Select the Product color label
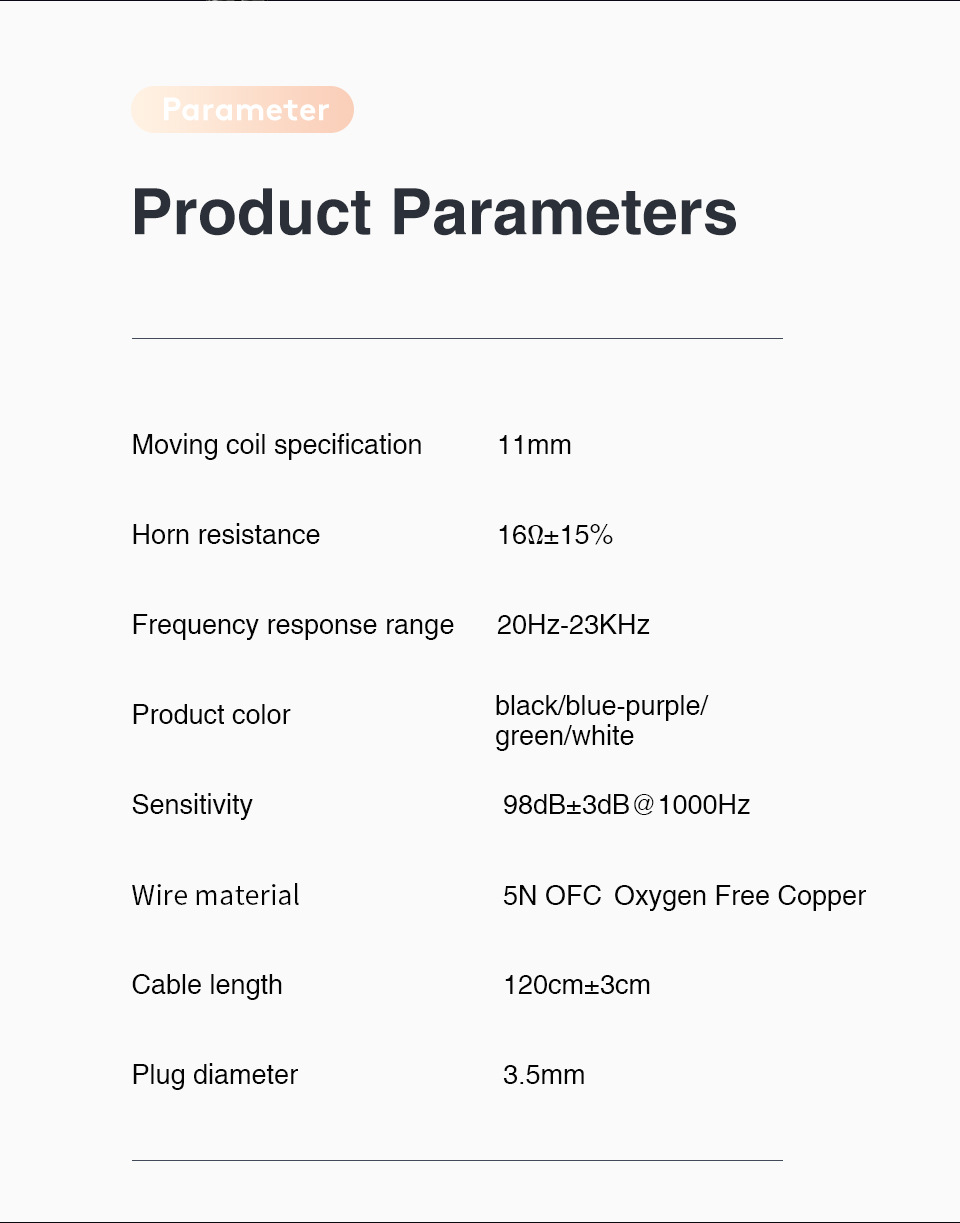Image resolution: width=960 pixels, height=1223 pixels. click(x=211, y=715)
